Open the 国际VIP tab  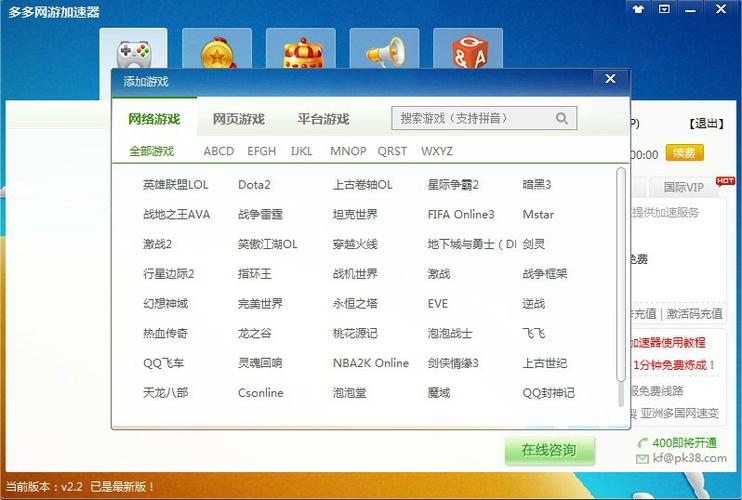coord(683,187)
